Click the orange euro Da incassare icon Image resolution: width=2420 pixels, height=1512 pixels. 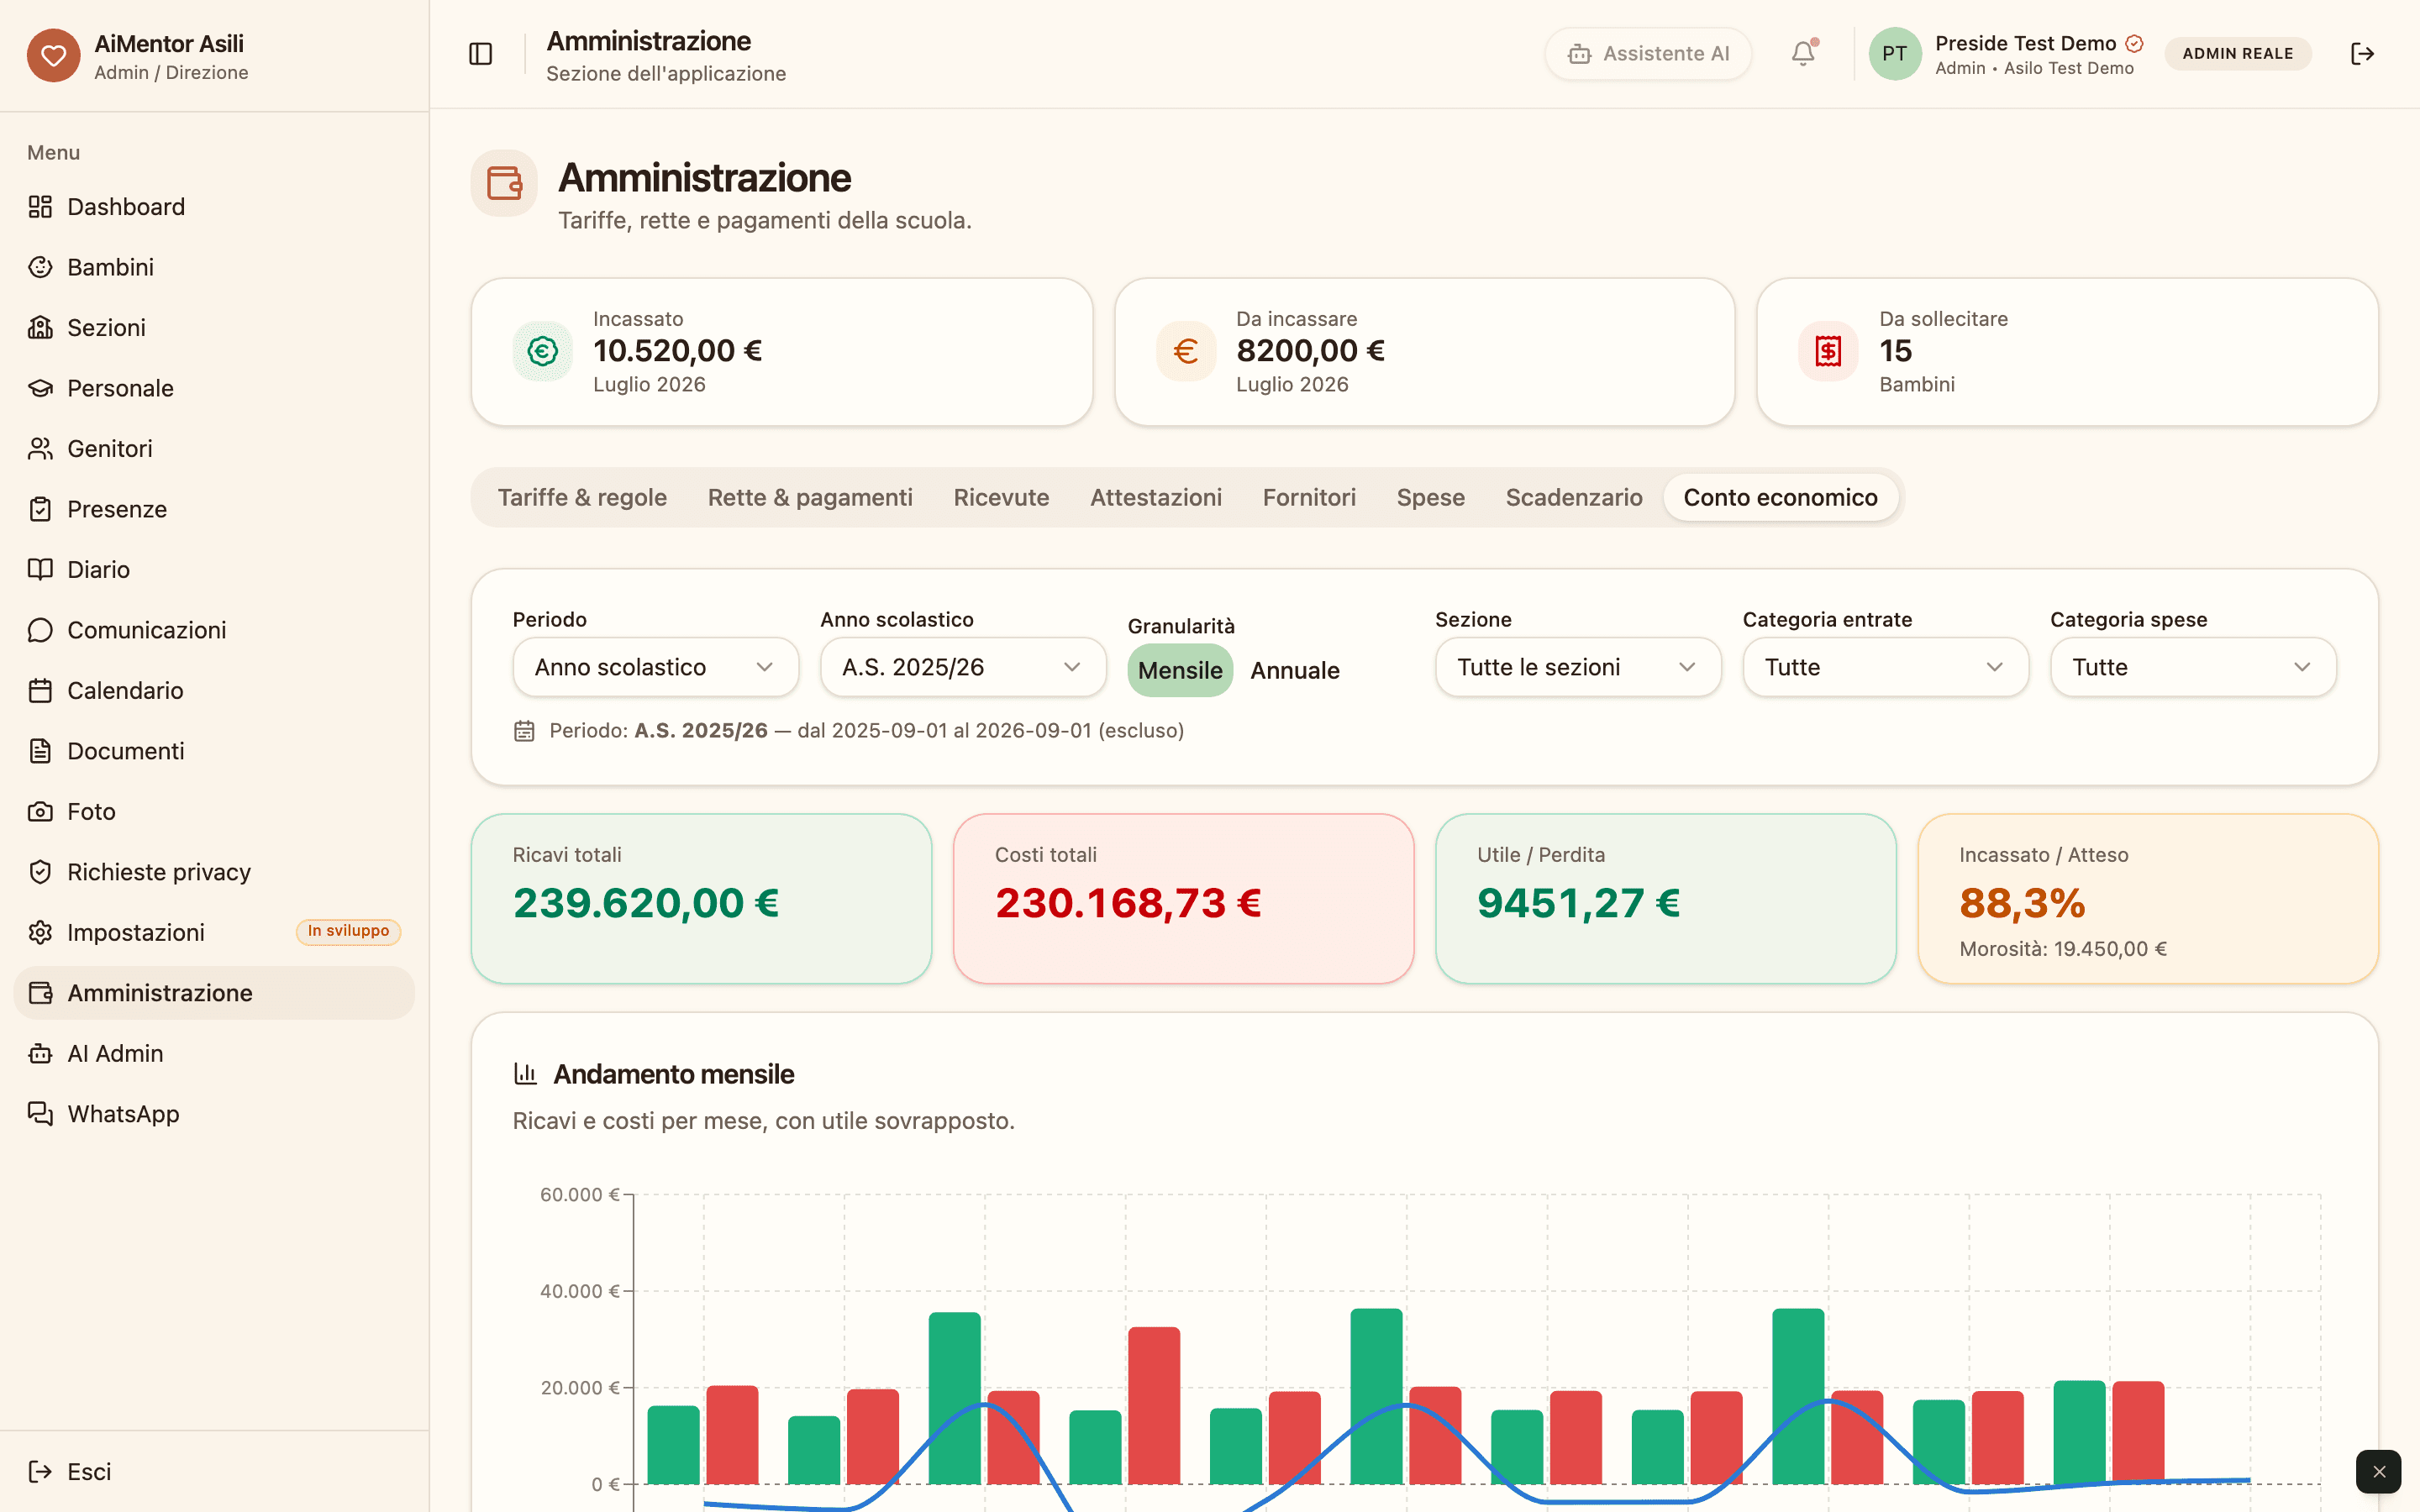[1186, 351]
